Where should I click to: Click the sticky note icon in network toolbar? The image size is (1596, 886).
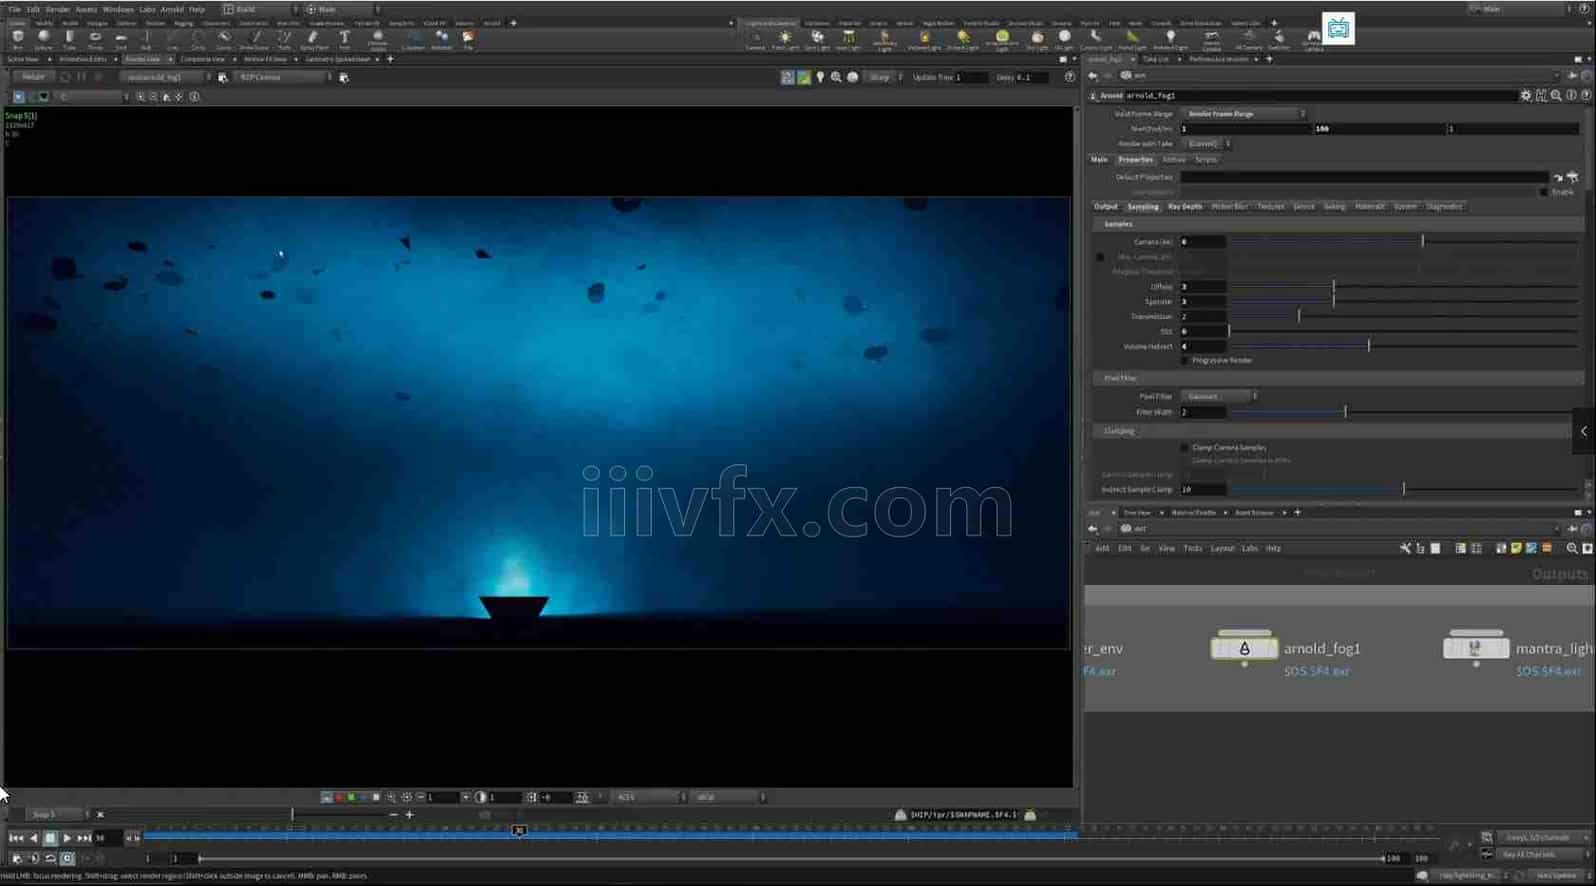(1516, 548)
